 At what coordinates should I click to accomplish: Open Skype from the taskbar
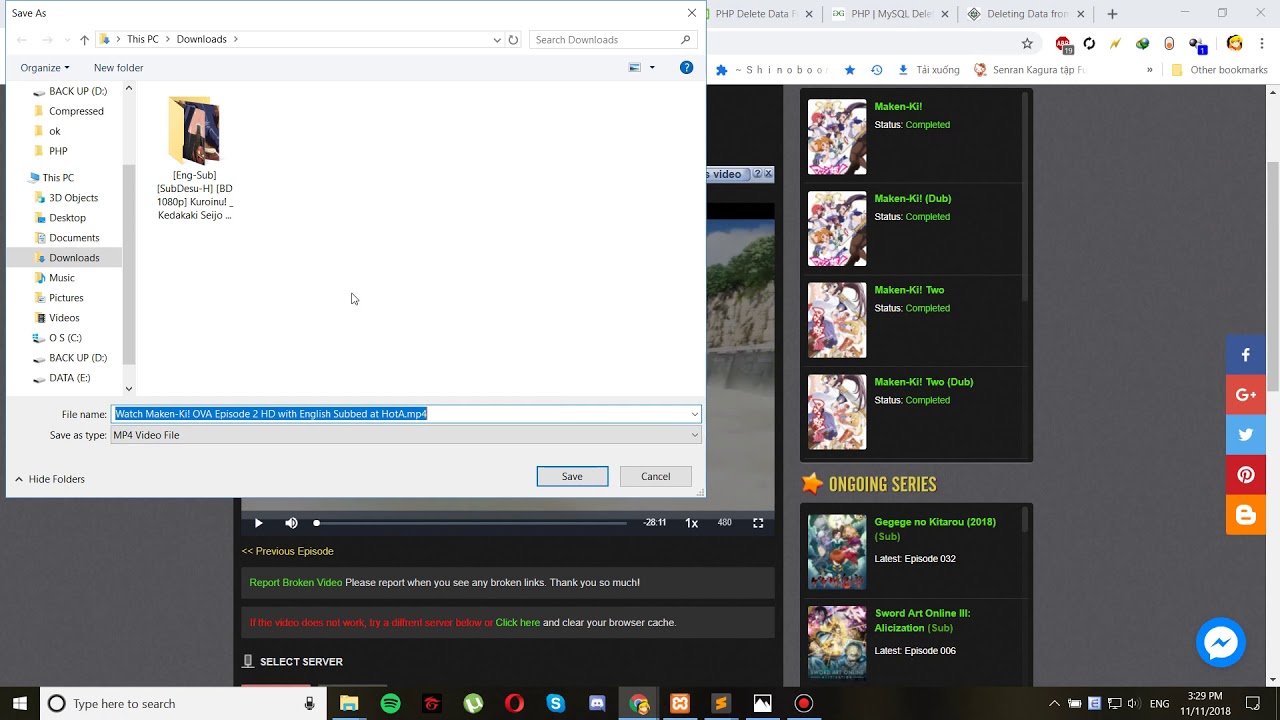556,704
